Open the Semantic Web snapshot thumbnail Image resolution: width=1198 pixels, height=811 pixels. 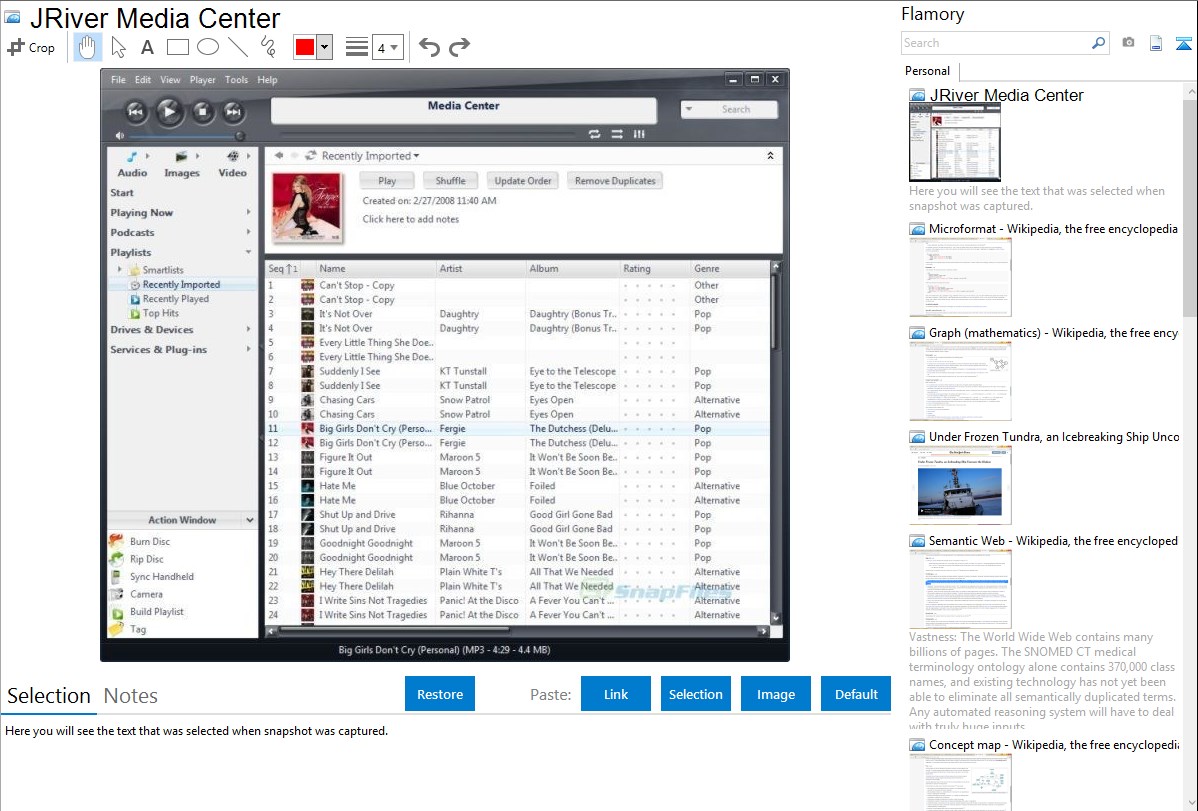coord(960,589)
